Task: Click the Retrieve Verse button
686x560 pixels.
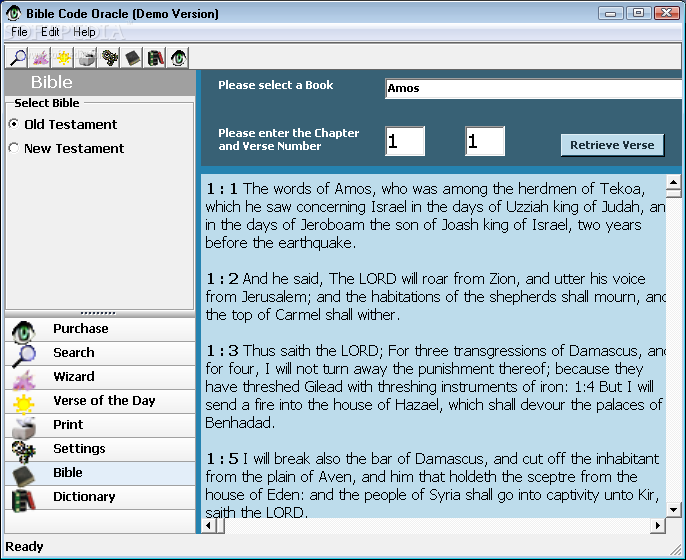Action: (612, 145)
